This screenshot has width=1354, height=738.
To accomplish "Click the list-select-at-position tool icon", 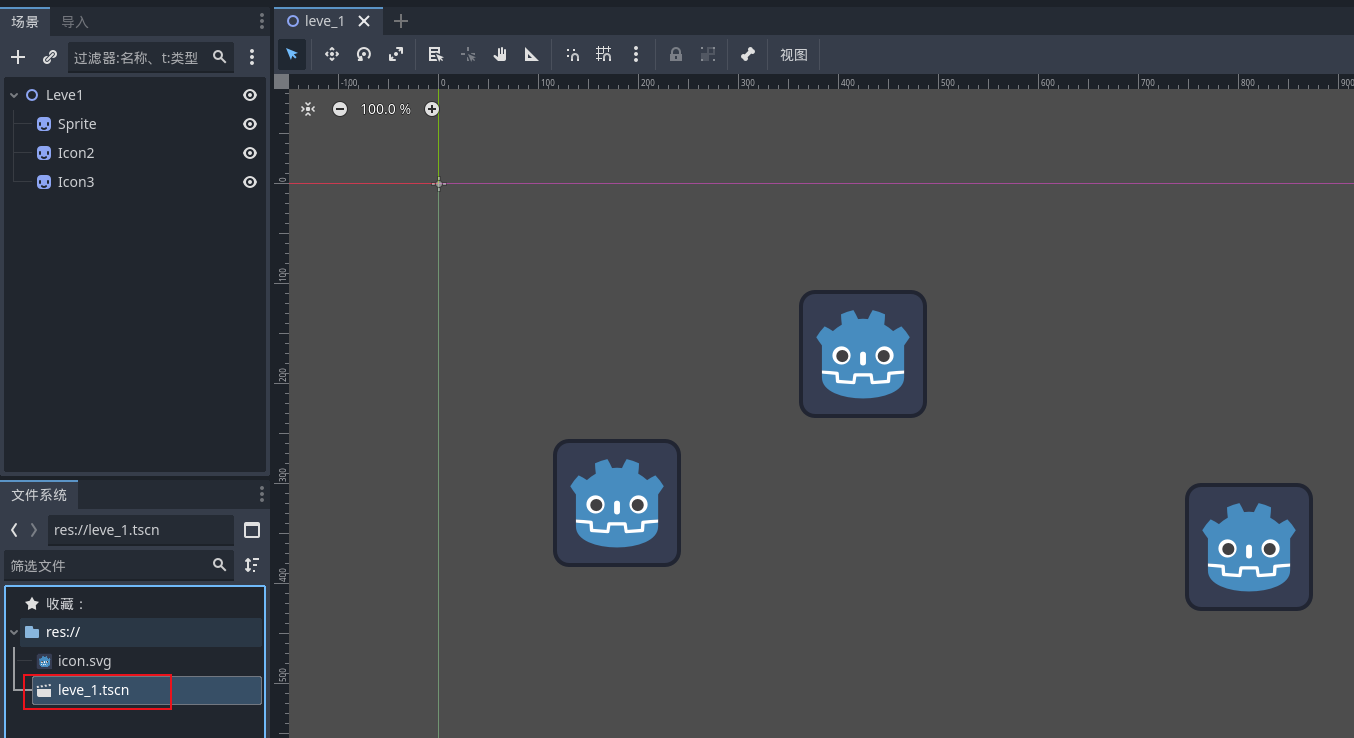I will tap(435, 54).
